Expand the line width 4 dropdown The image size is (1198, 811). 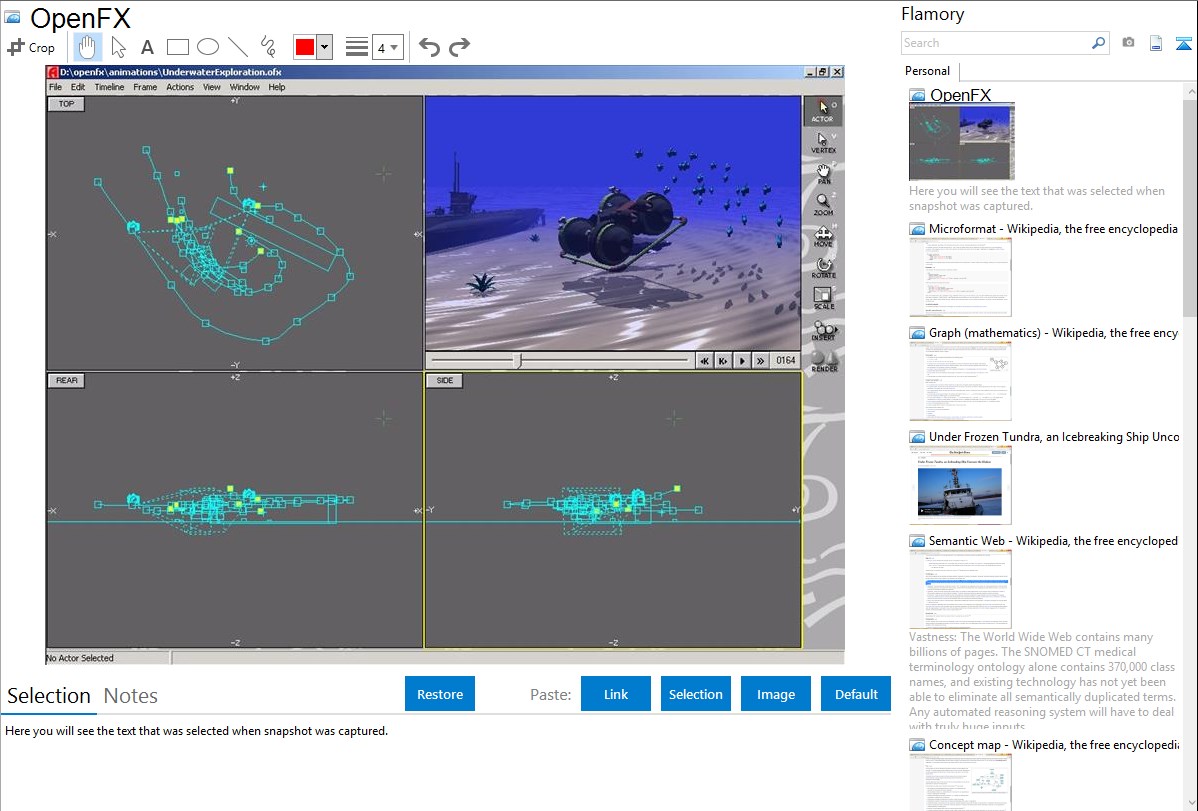click(x=387, y=48)
